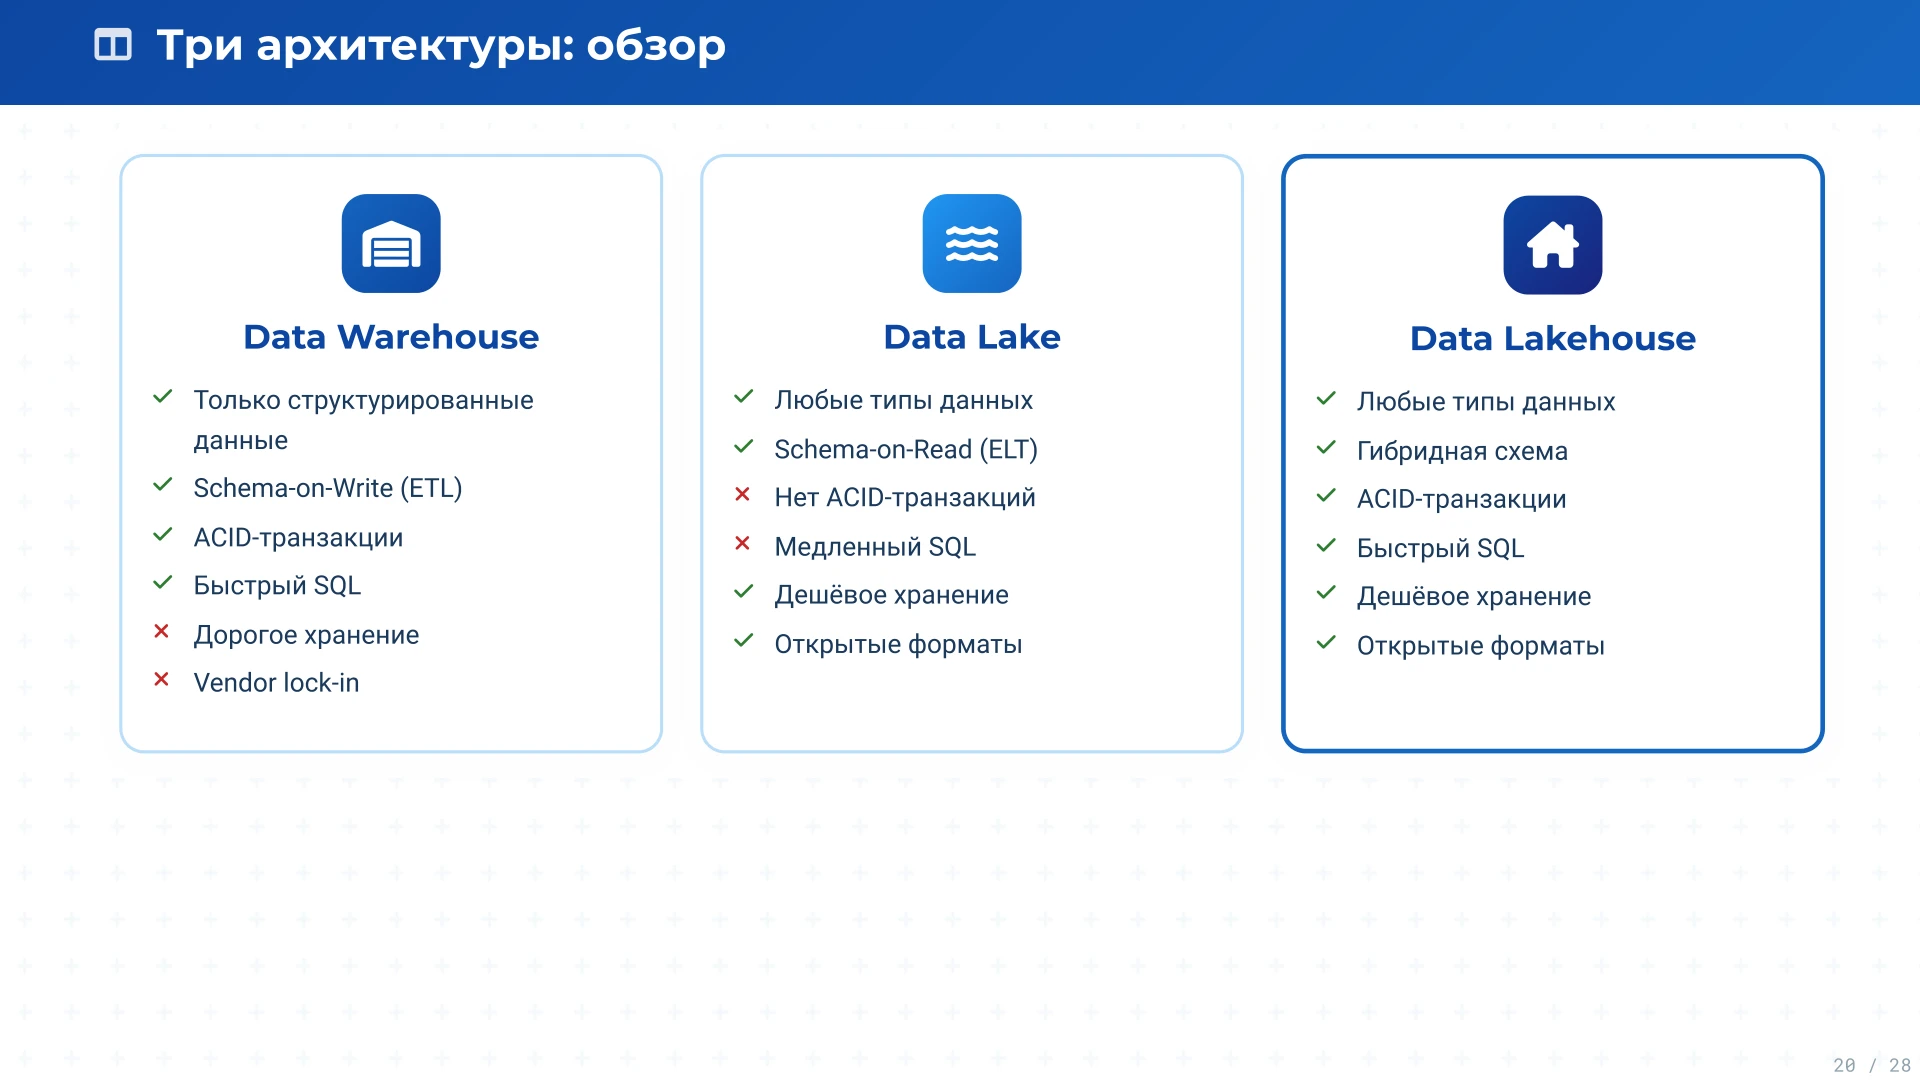This screenshot has width=1920, height=1080.
Task: Click the slide counter 20 / 28
Action: [1871, 1065]
